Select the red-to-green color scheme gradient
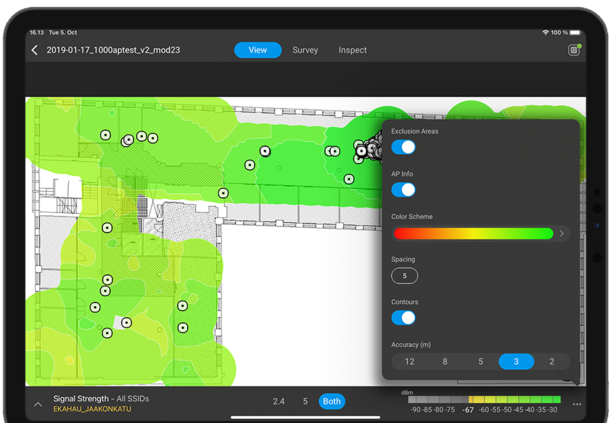 pyautogui.click(x=474, y=233)
